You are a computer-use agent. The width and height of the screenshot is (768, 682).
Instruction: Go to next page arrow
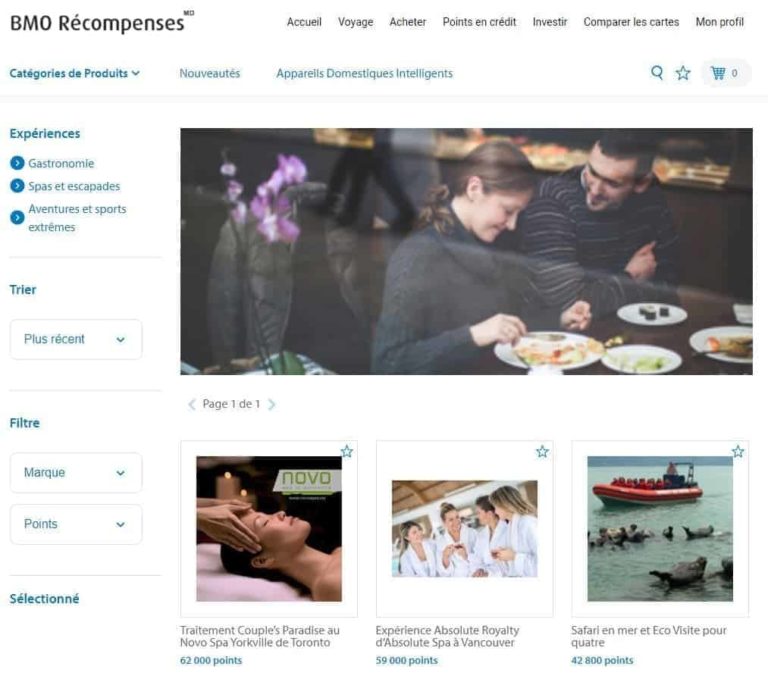[x=272, y=404]
